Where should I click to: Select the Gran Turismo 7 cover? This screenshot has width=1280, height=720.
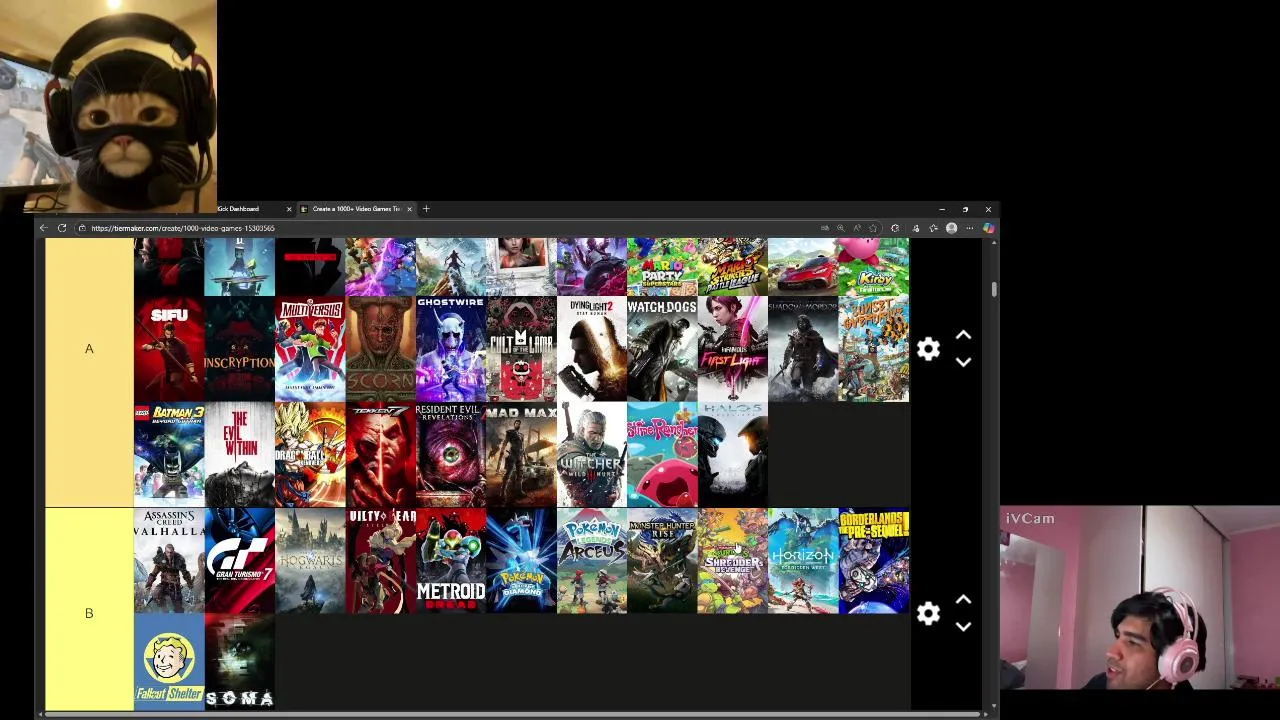pos(239,561)
